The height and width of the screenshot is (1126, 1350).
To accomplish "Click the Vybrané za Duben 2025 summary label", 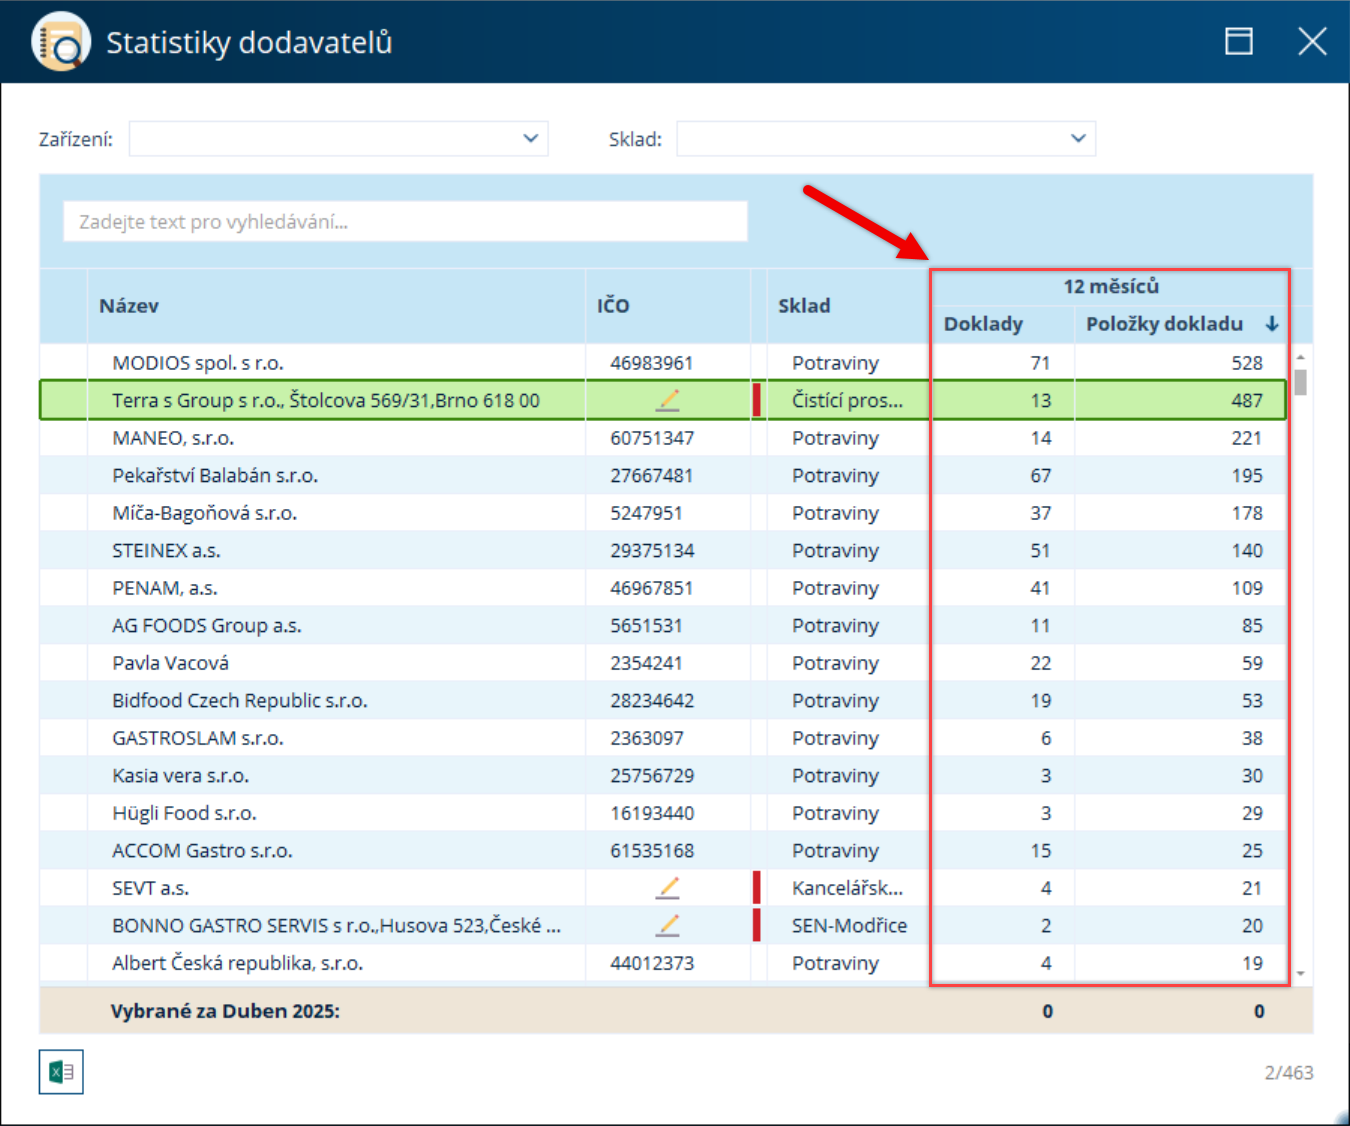I will (225, 1011).
